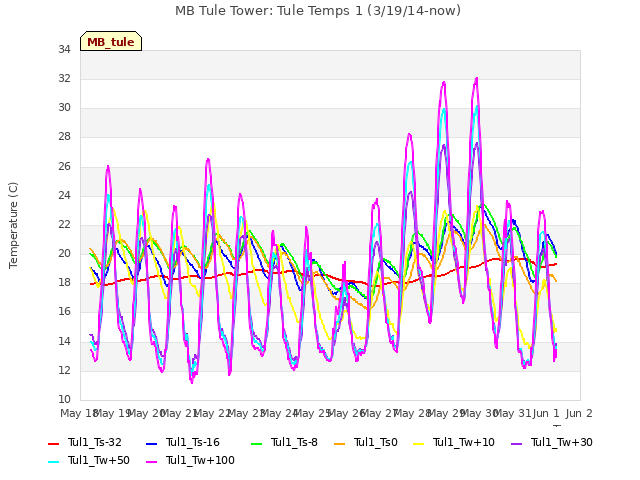Click the green Tul1_Ts-8 legend swatch
Viewport: 640px width, 480px height.
[256, 443]
